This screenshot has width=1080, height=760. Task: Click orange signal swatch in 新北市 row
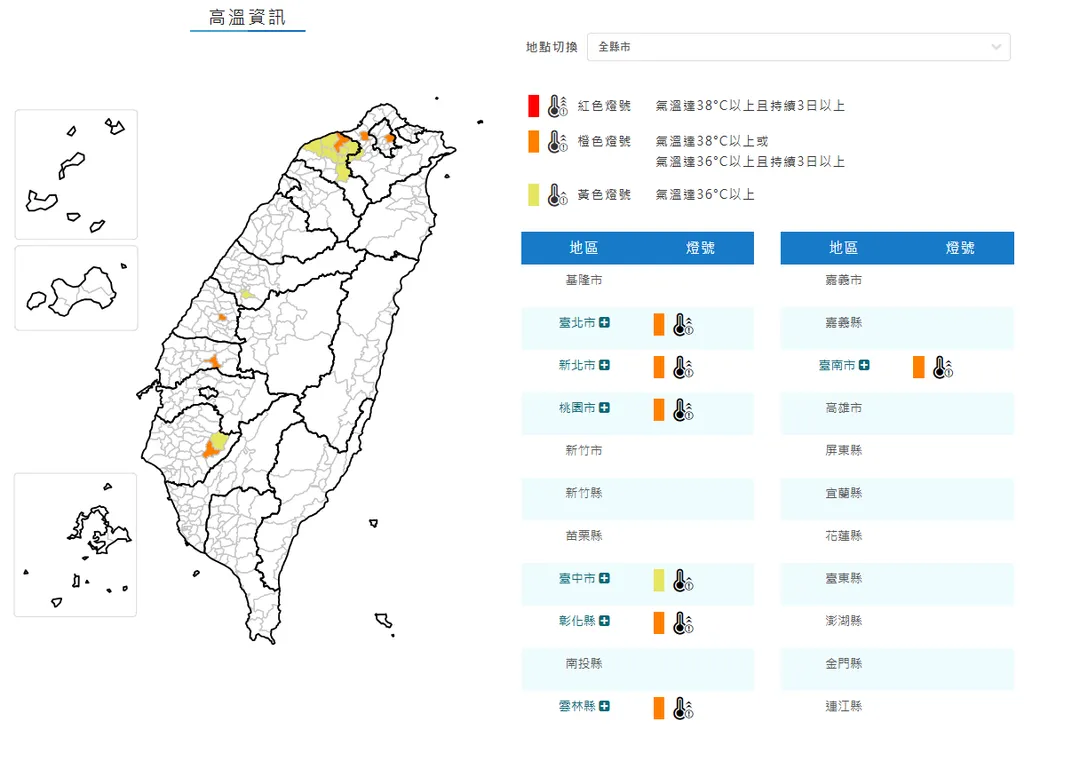[659, 367]
